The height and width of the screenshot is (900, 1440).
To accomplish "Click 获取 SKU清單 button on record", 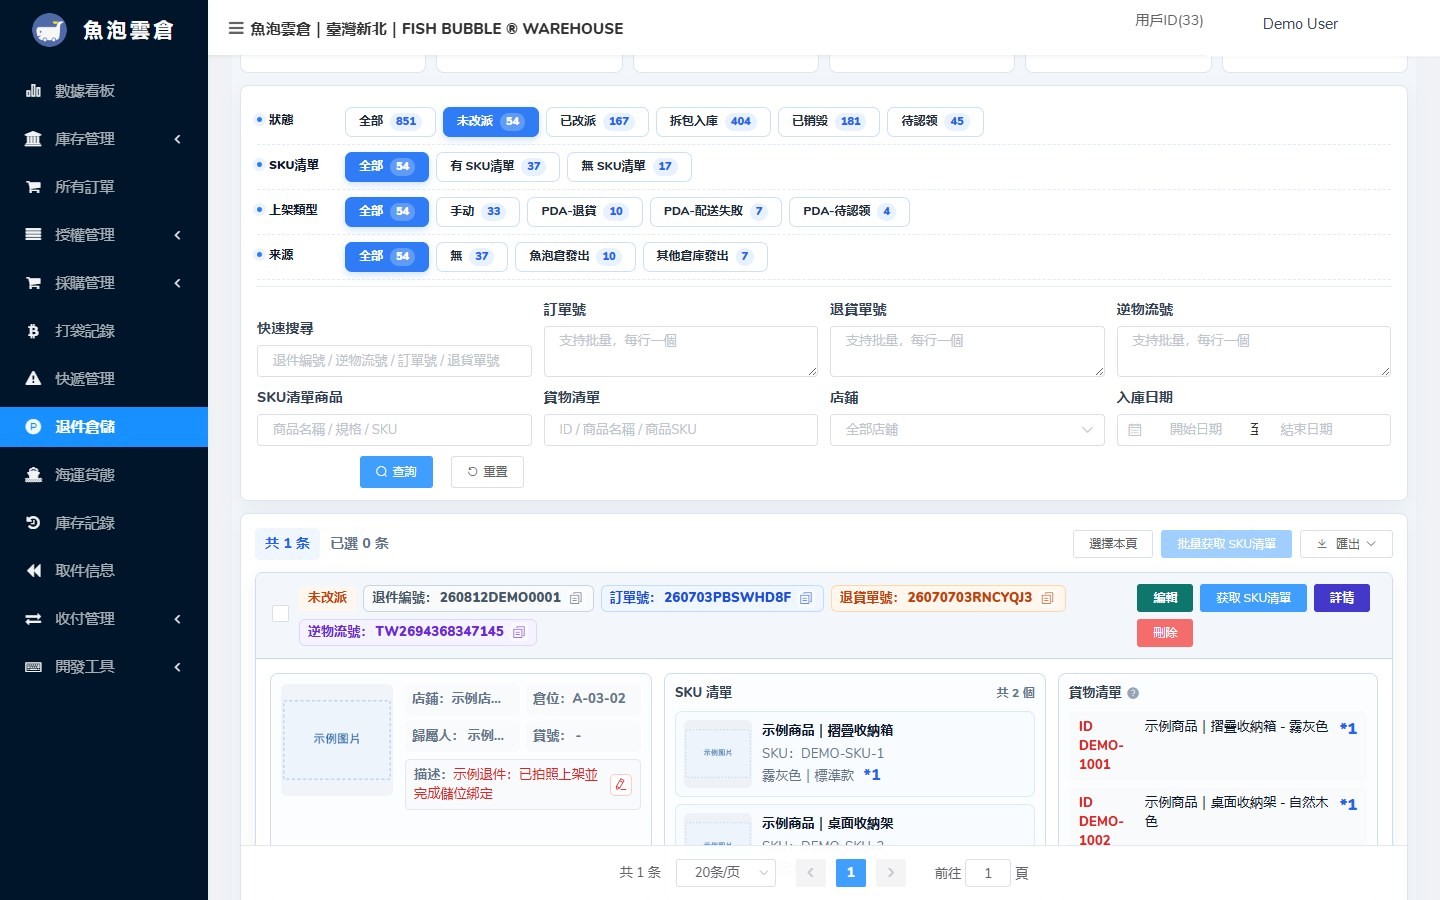I will click(1253, 598).
